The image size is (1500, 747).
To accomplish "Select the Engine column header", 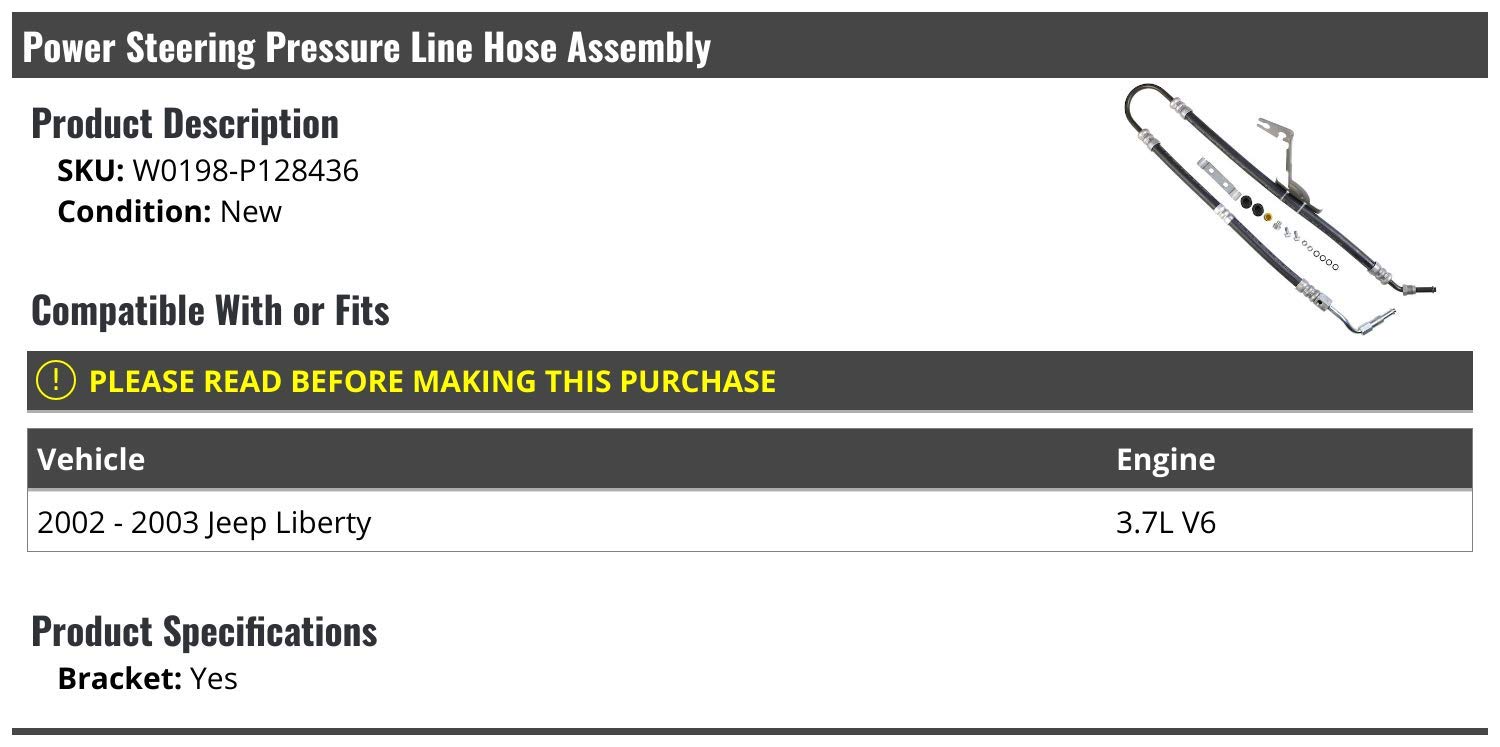I will click(1165, 459).
